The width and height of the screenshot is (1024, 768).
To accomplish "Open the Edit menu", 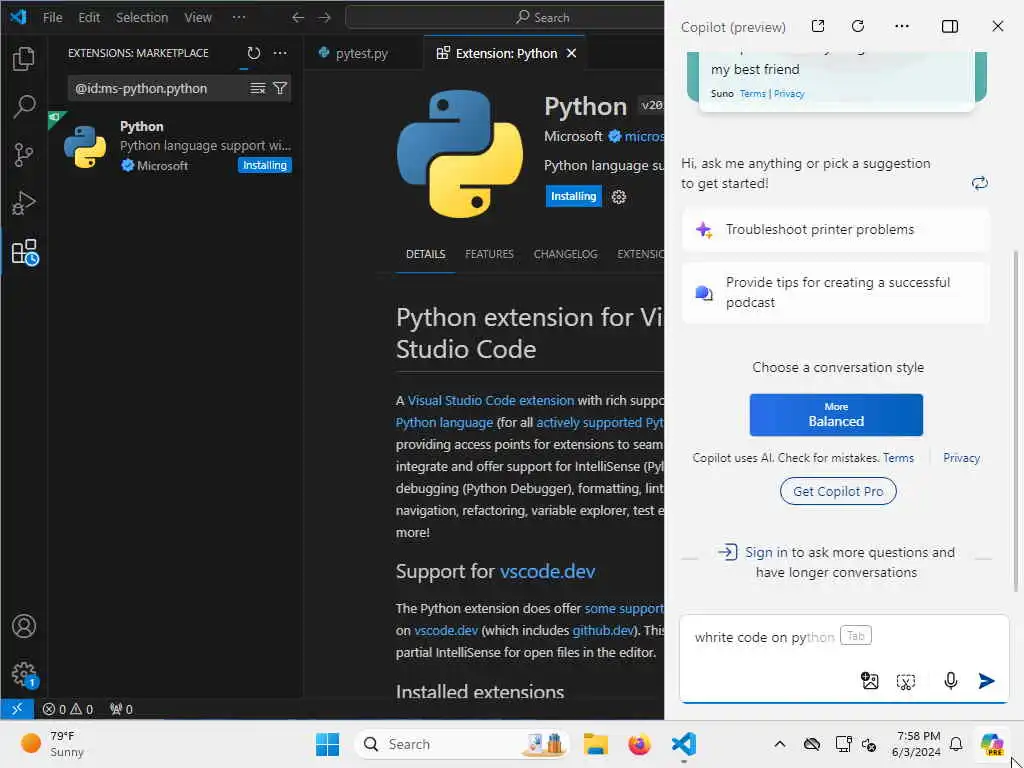I will pos(89,18).
